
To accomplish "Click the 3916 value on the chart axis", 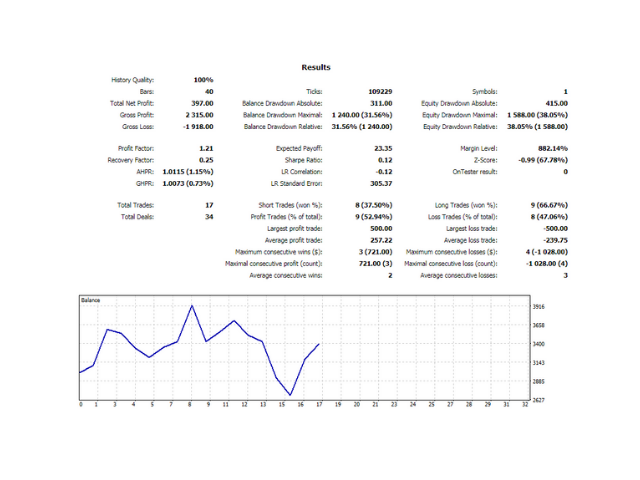I will [x=540, y=308].
